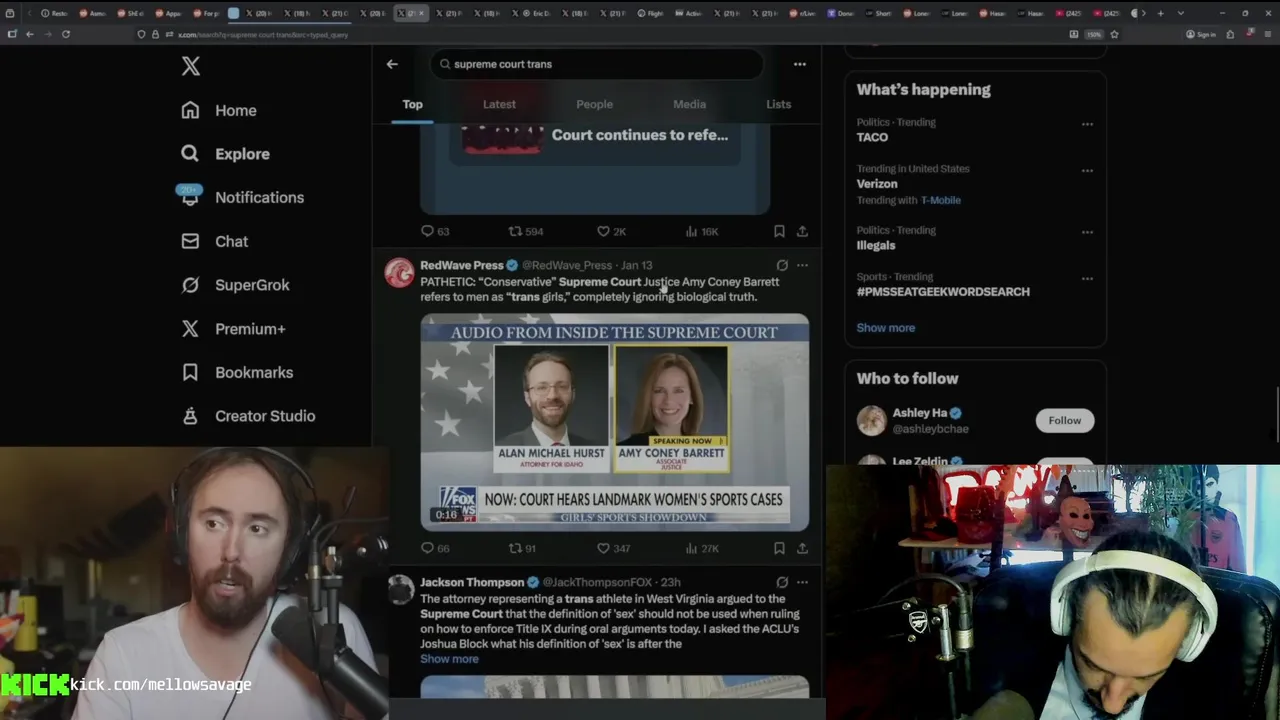Open the T-Mobile promoted link
This screenshot has width=1280, height=720.
point(940,200)
